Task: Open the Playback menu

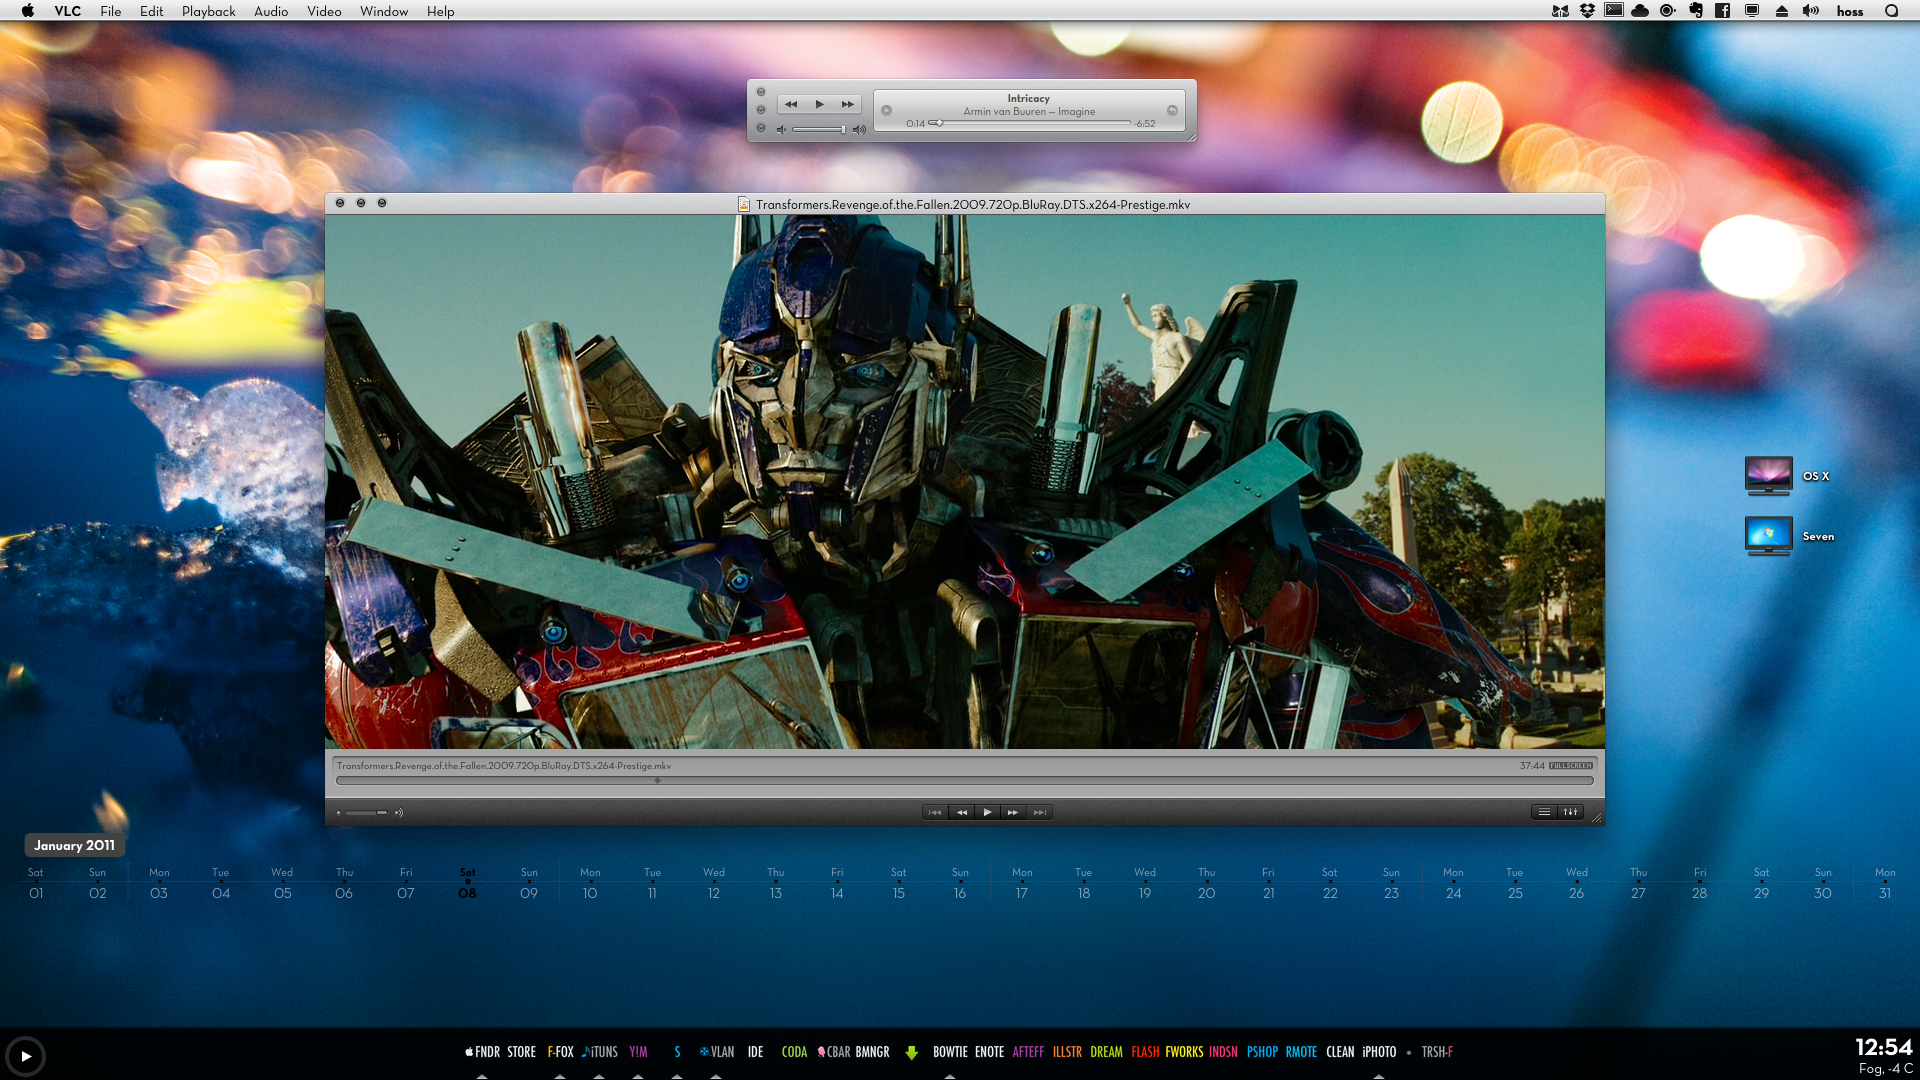Action: click(208, 11)
